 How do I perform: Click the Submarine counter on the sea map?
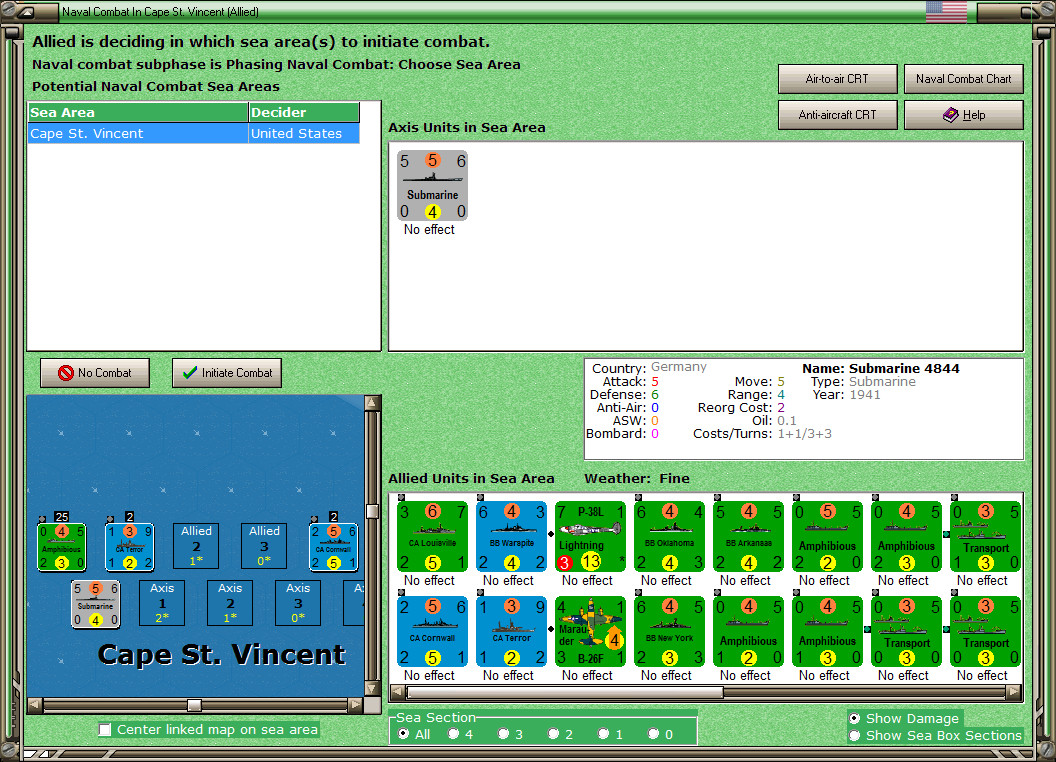tap(96, 604)
